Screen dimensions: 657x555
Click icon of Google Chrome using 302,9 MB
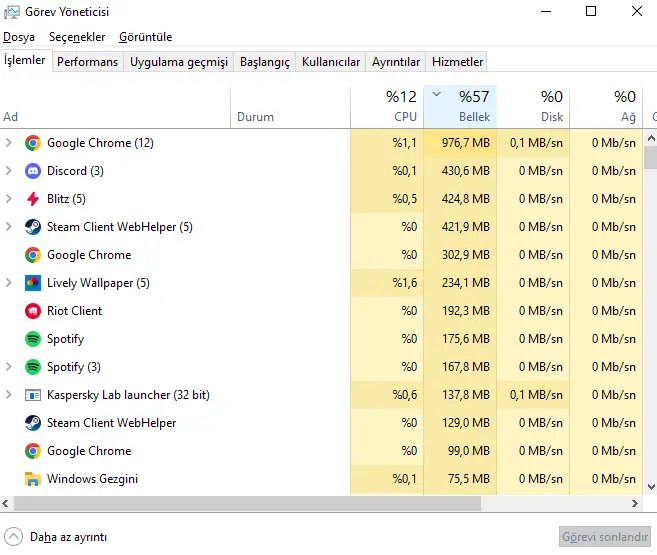point(33,255)
